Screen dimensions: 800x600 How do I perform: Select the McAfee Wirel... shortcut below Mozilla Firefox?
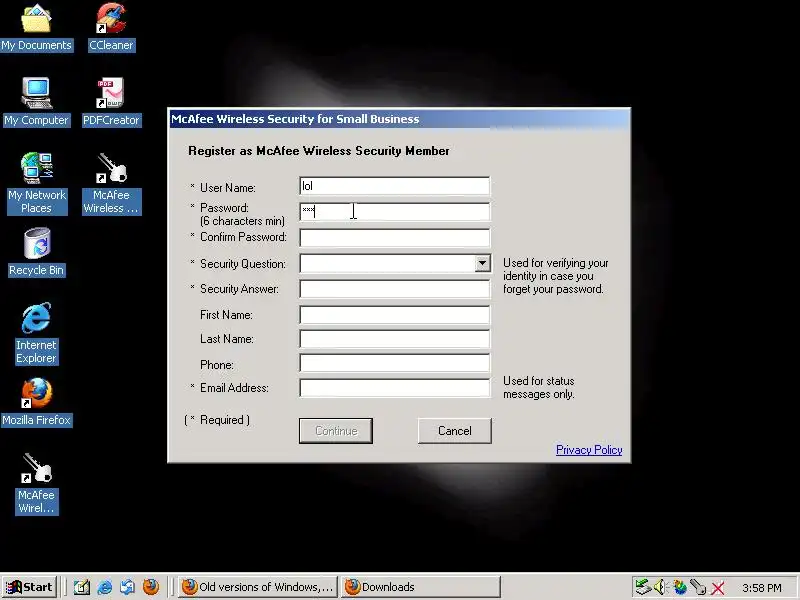tap(36, 484)
